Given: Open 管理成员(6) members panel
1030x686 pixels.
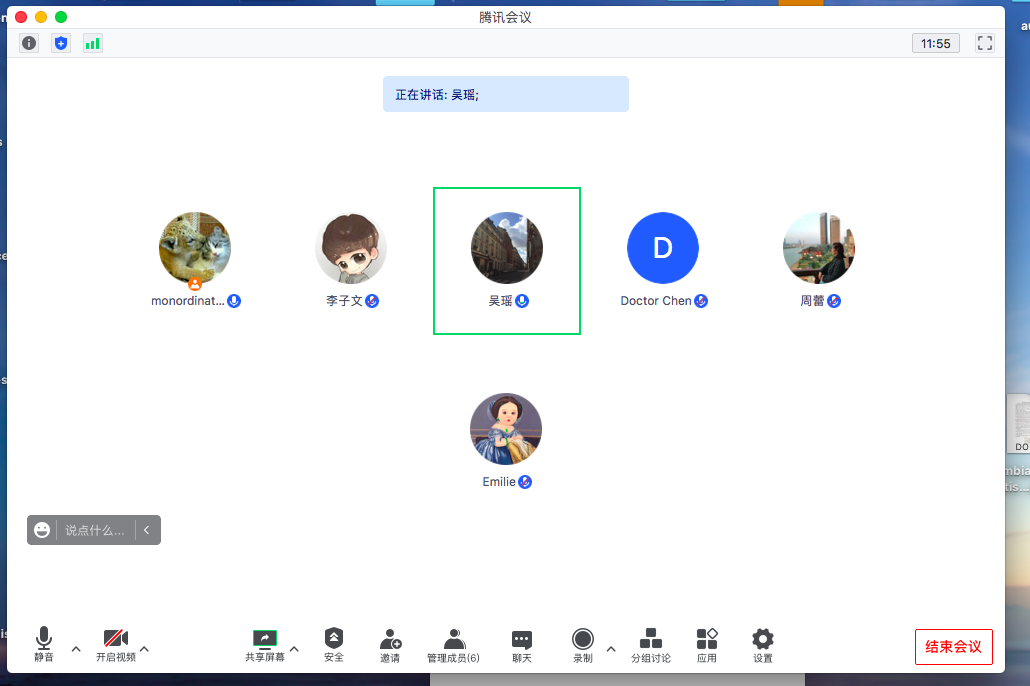Looking at the screenshot, I should (453, 645).
